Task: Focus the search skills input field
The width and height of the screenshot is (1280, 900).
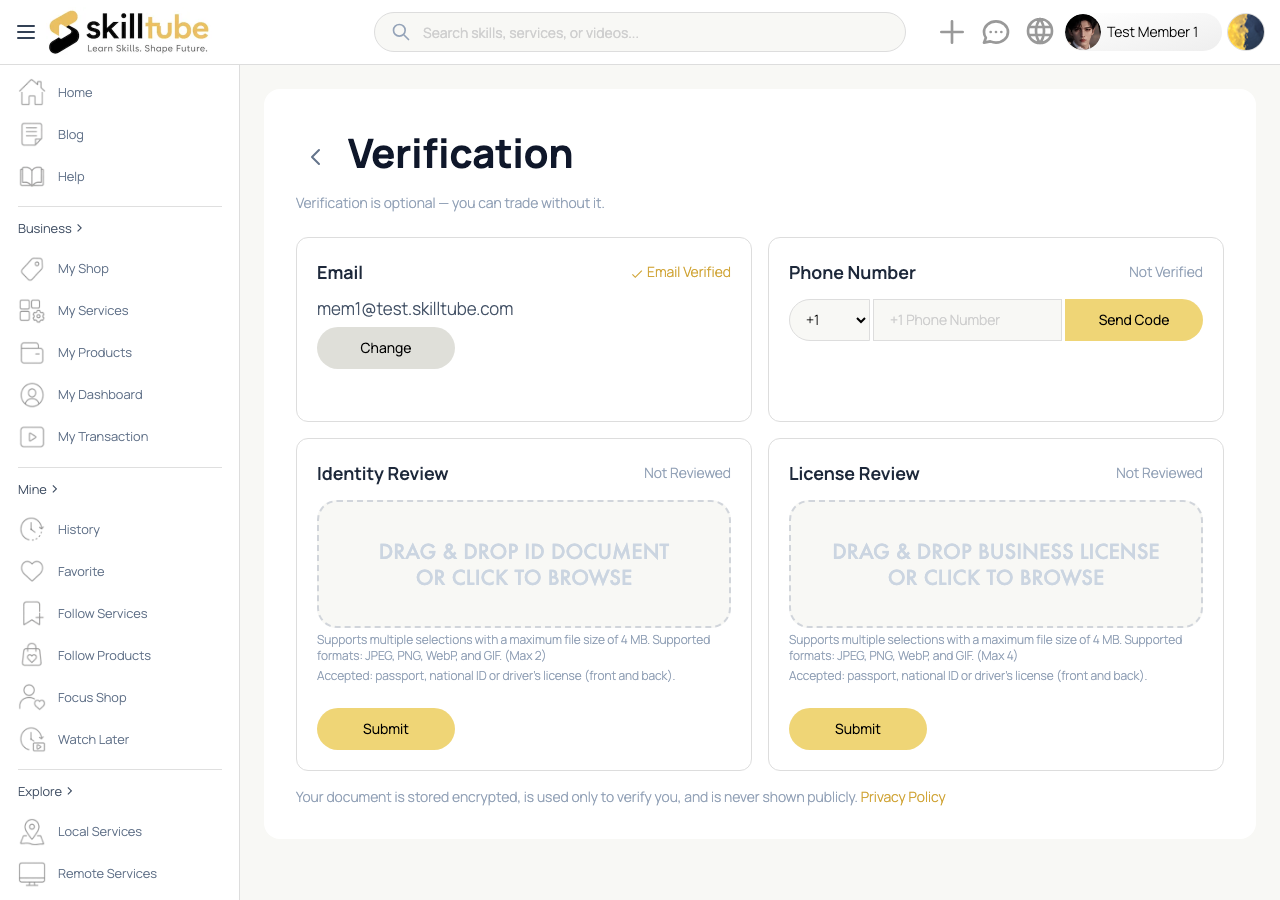Action: tap(658, 32)
